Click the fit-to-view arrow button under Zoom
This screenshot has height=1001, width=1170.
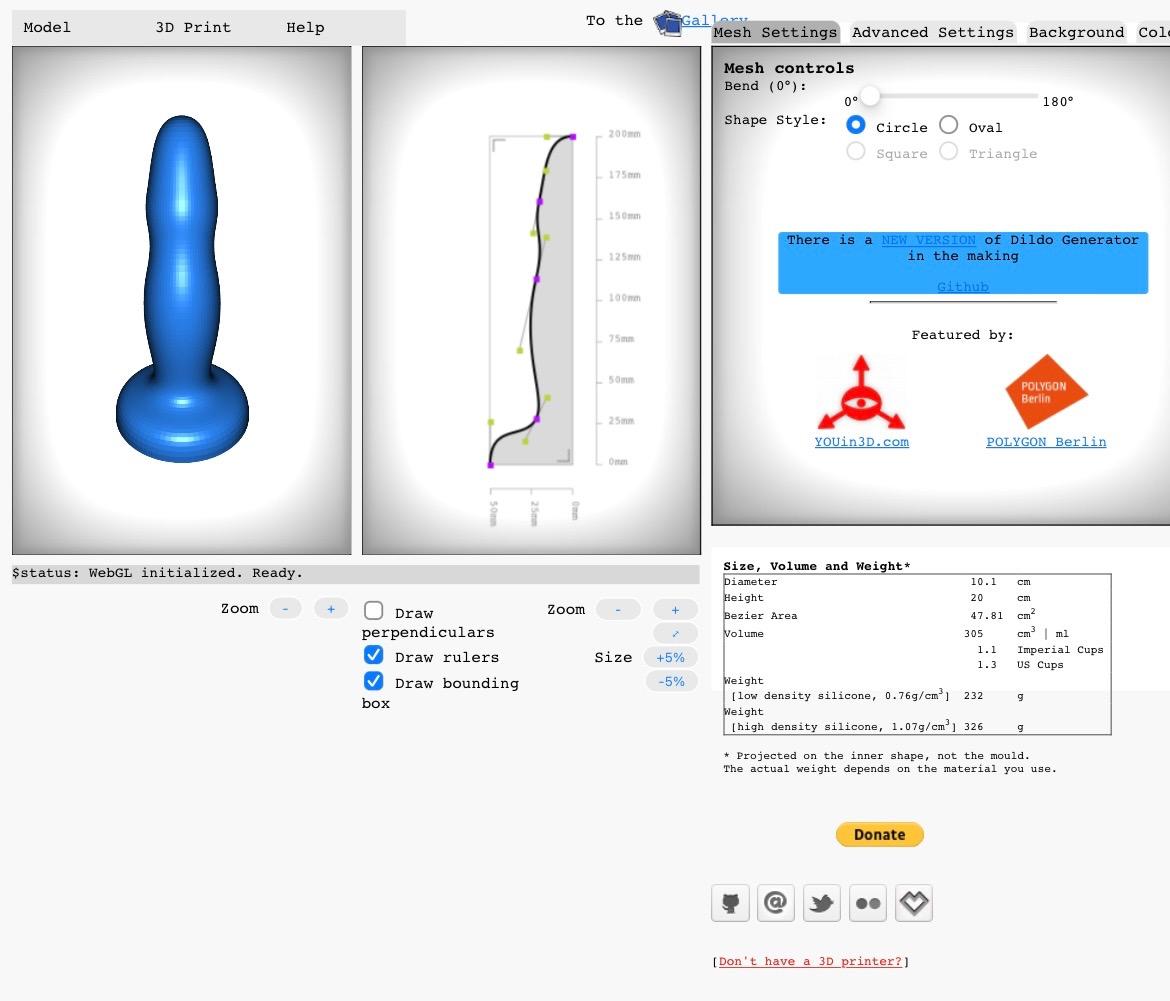[675, 633]
